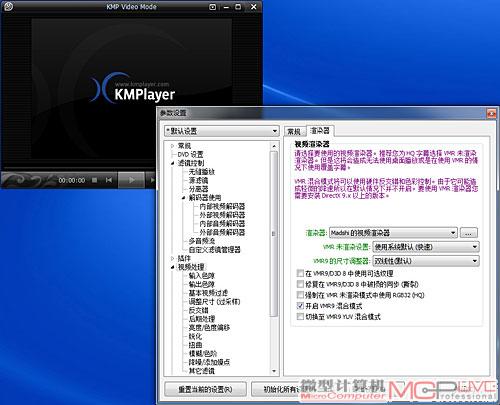Select DVD 设置 in the settings tree

click(x=190, y=155)
